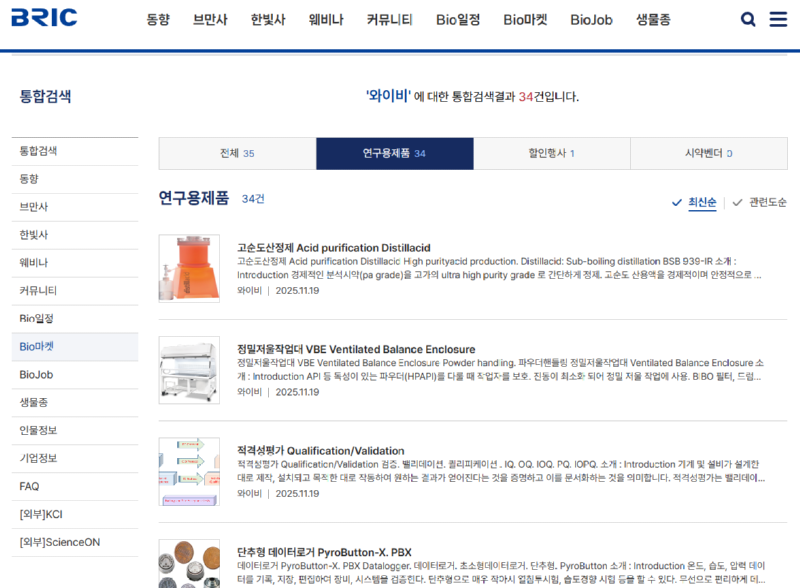This screenshot has width=800, height=588.
Task: Open the 시약벤더 tab
Action: coord(710,154)
